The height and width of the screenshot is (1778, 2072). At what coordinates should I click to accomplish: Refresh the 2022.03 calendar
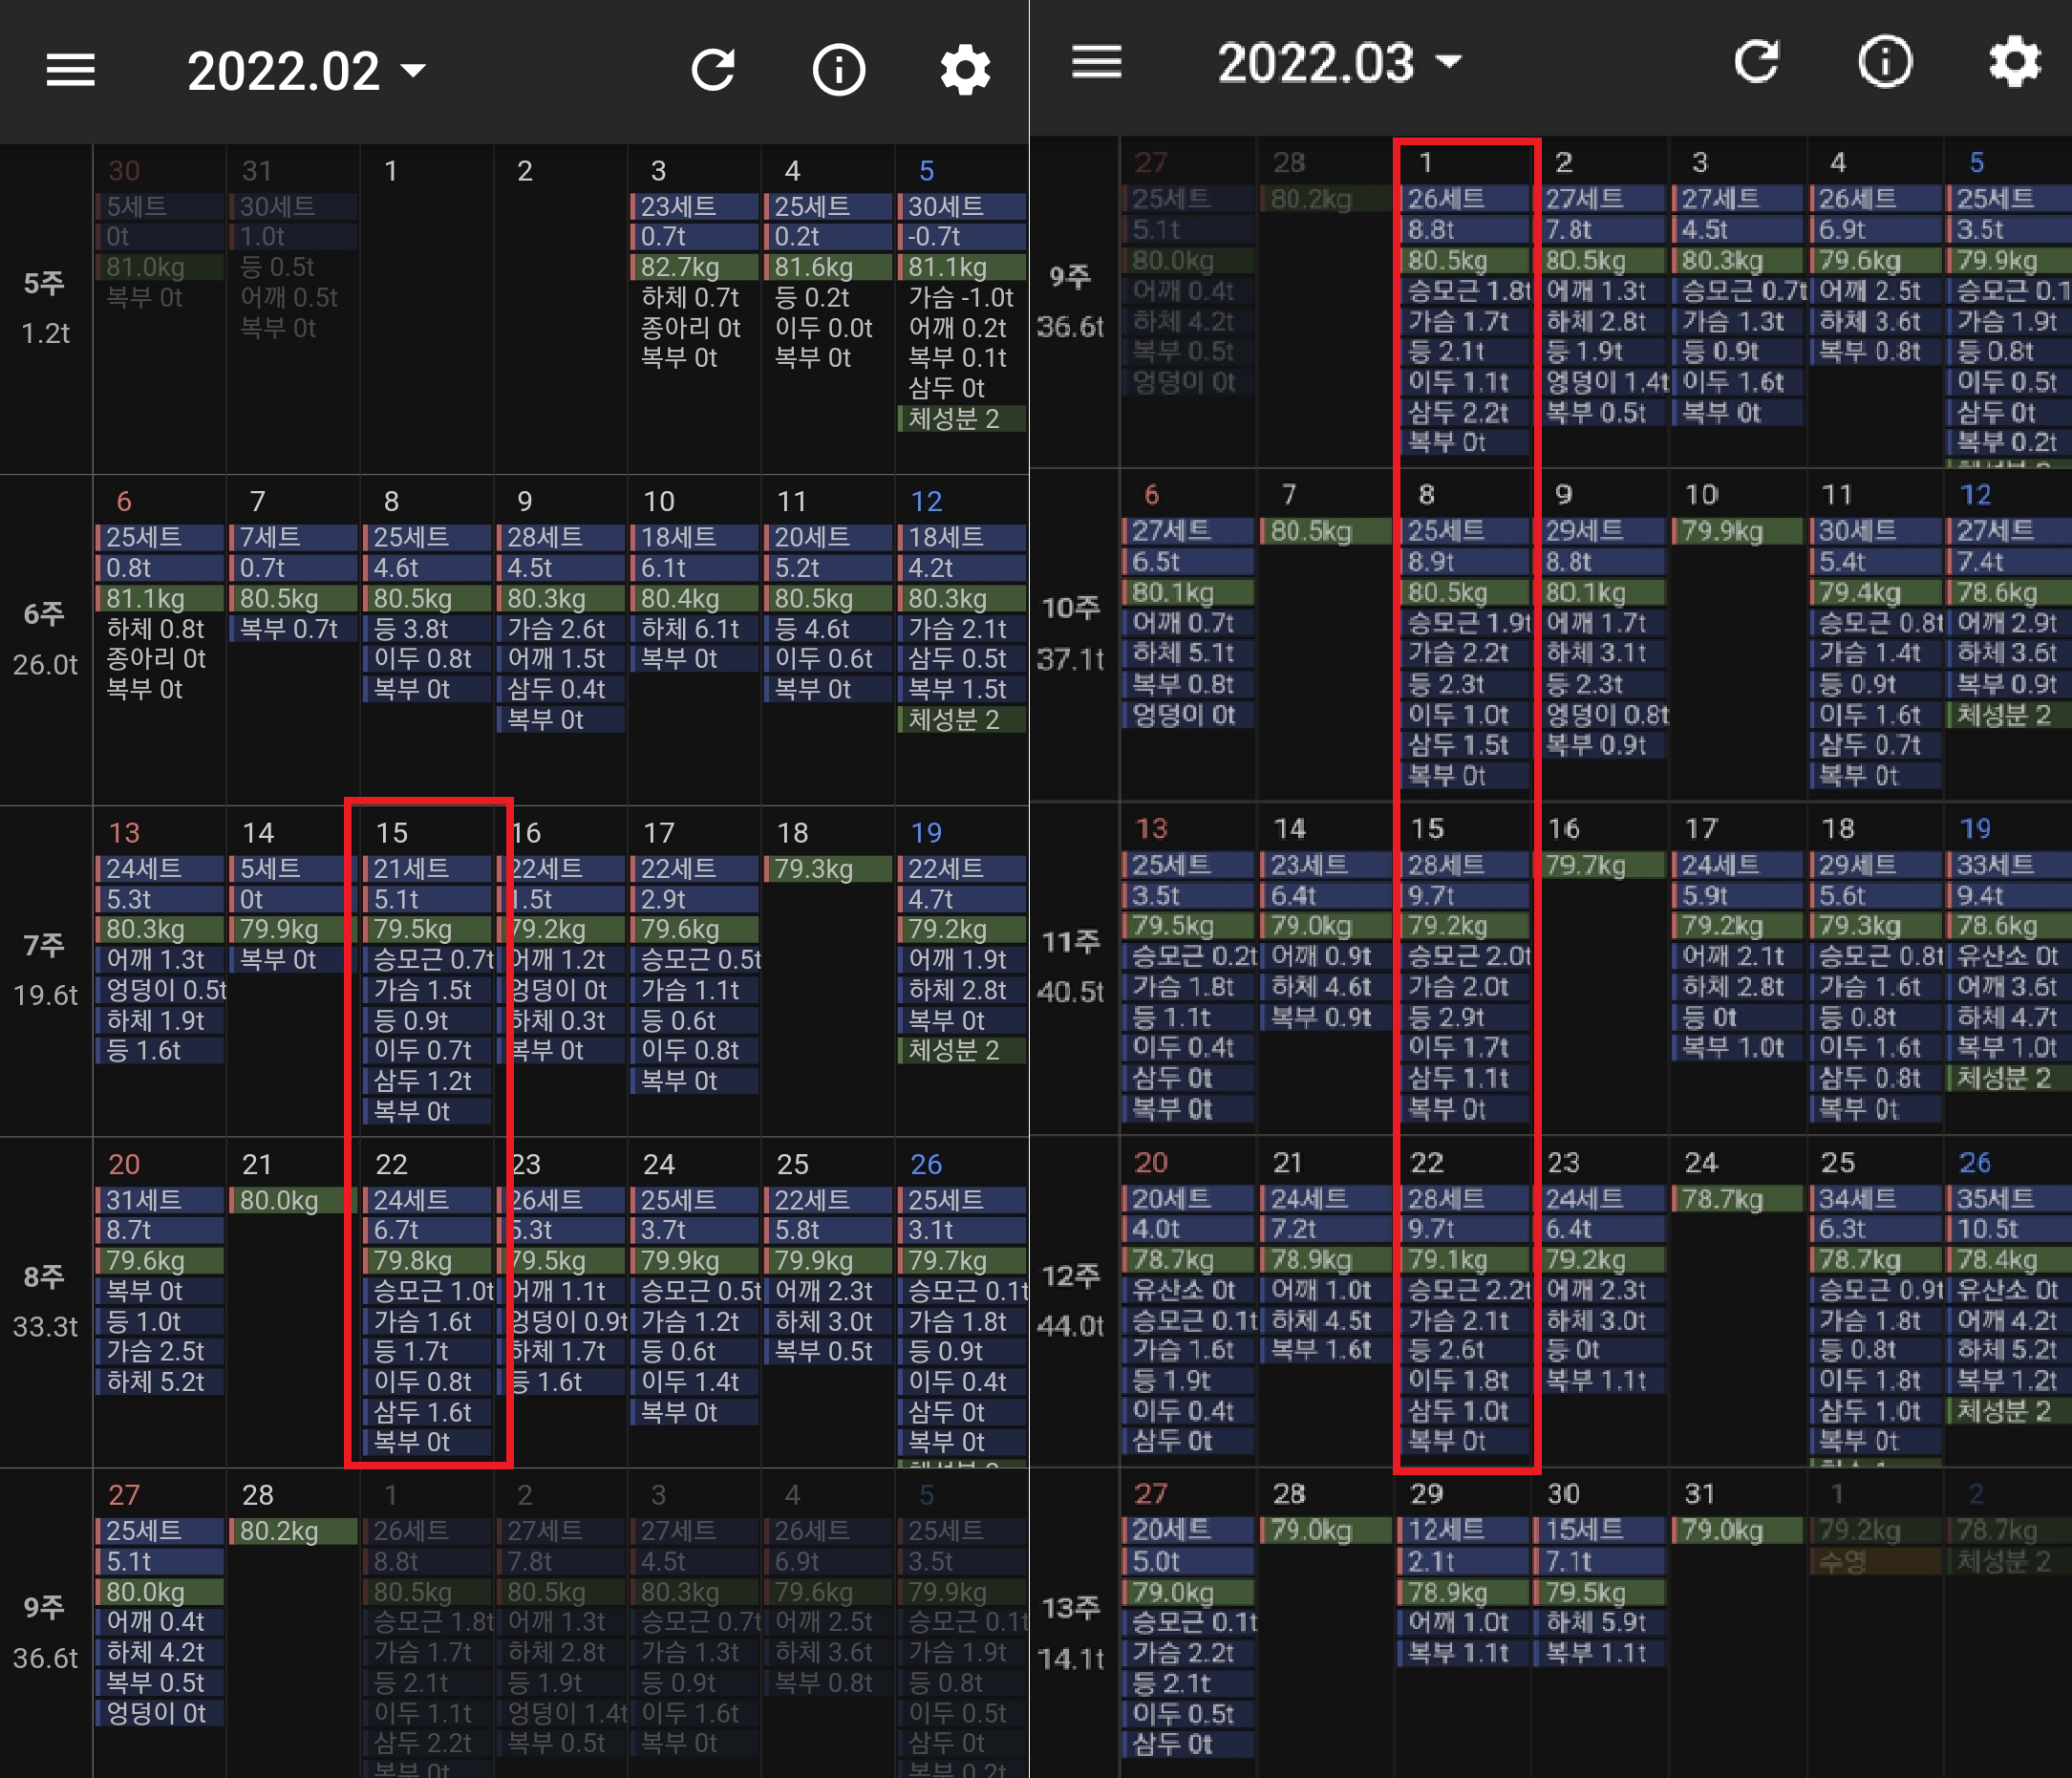point(1756,62)
